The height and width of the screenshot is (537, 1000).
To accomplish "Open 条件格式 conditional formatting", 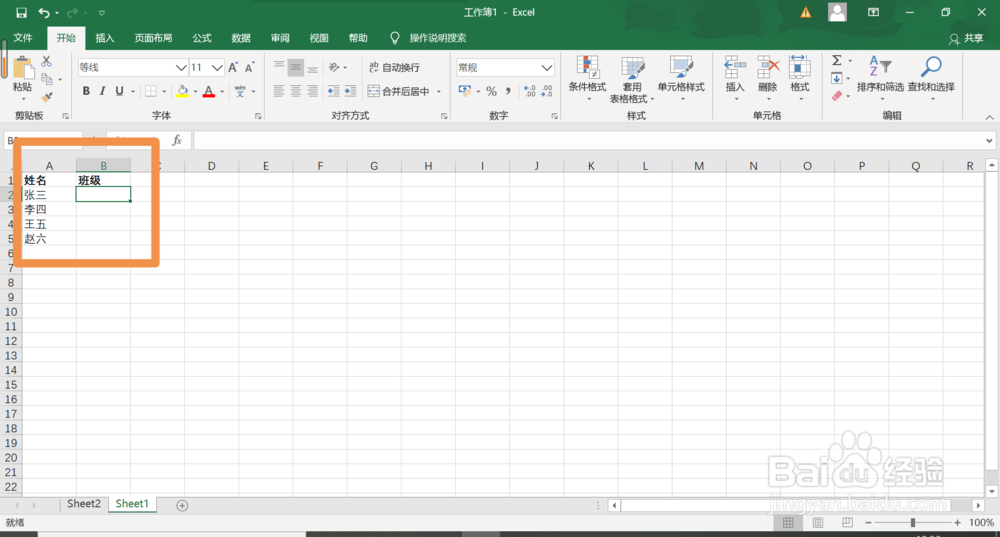I will (587, 78).
